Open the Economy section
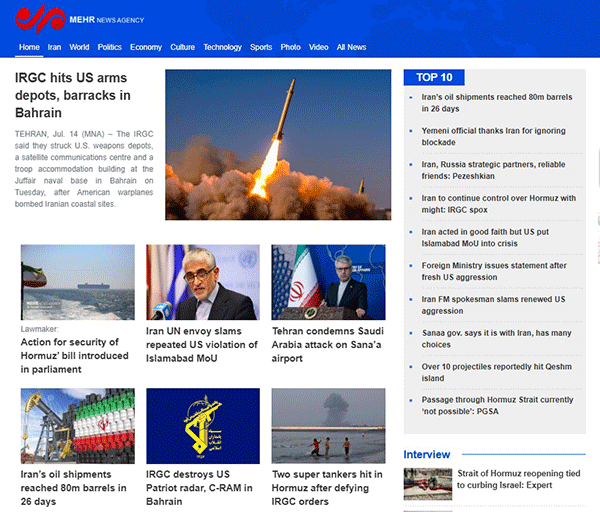 (146, 47)
